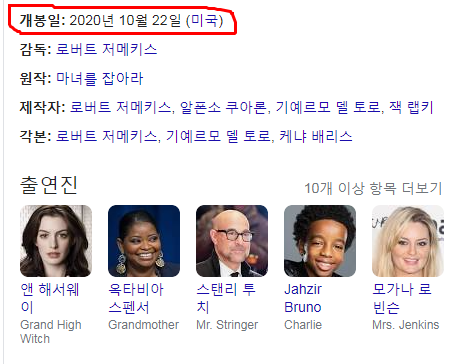
Task: Open the photo above Jahzir Bruno
Action: [320, 241]
